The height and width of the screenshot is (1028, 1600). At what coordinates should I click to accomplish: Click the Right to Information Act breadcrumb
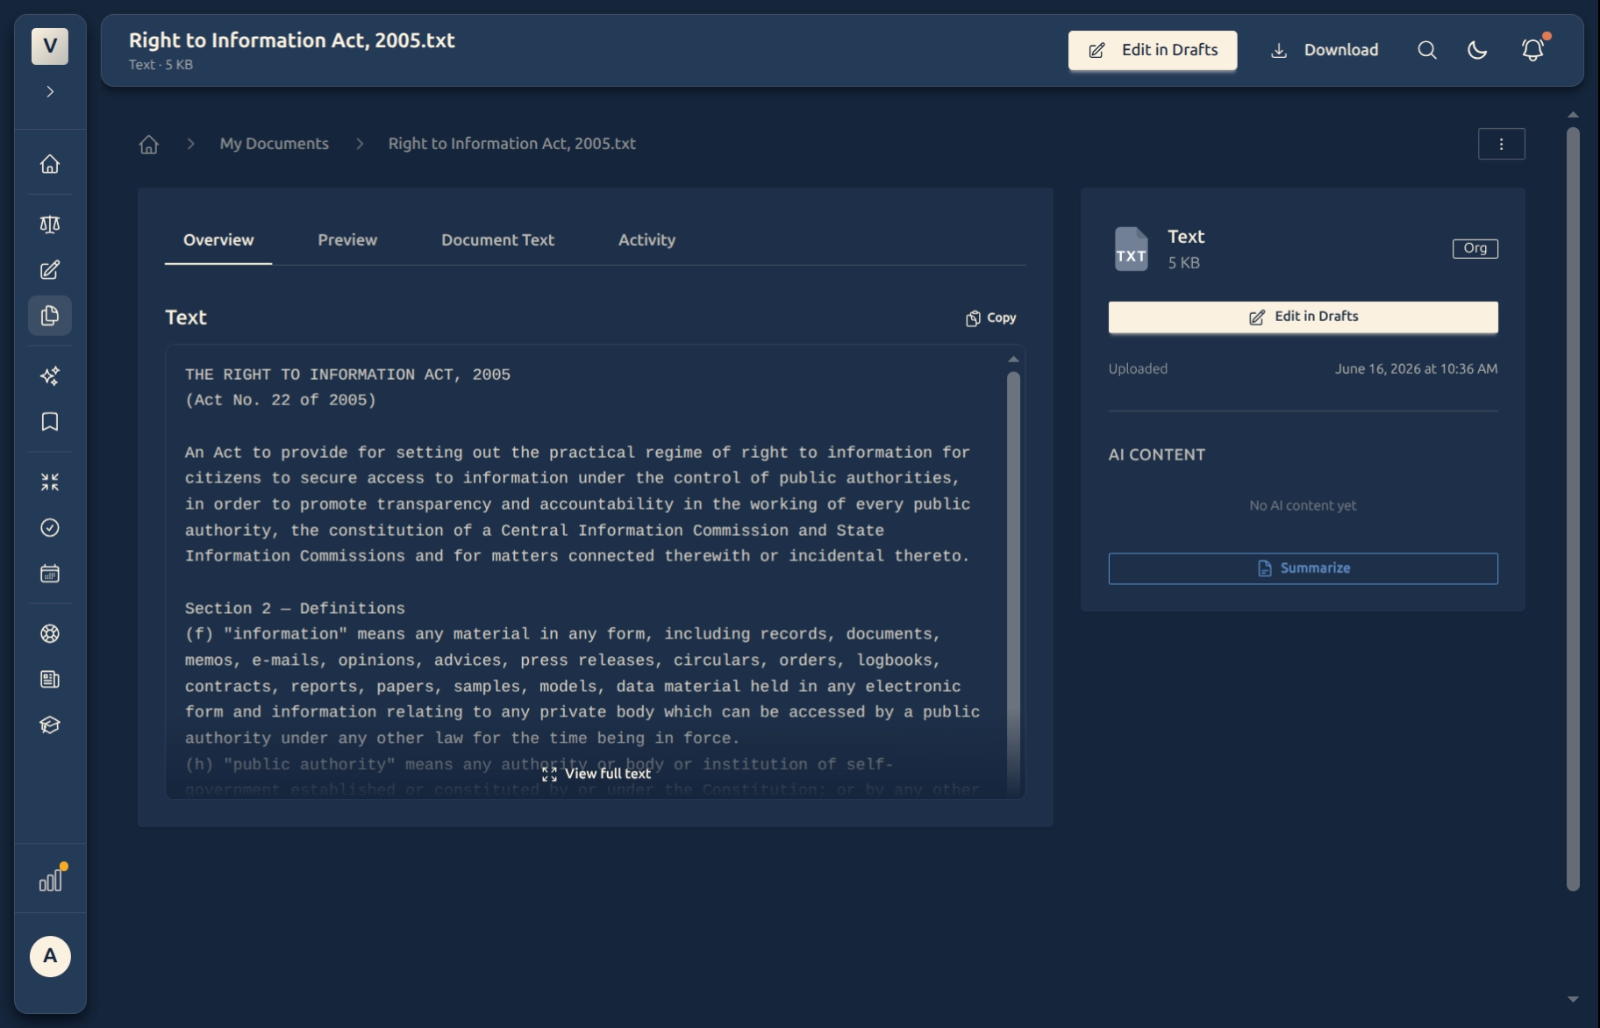[512, 144]
